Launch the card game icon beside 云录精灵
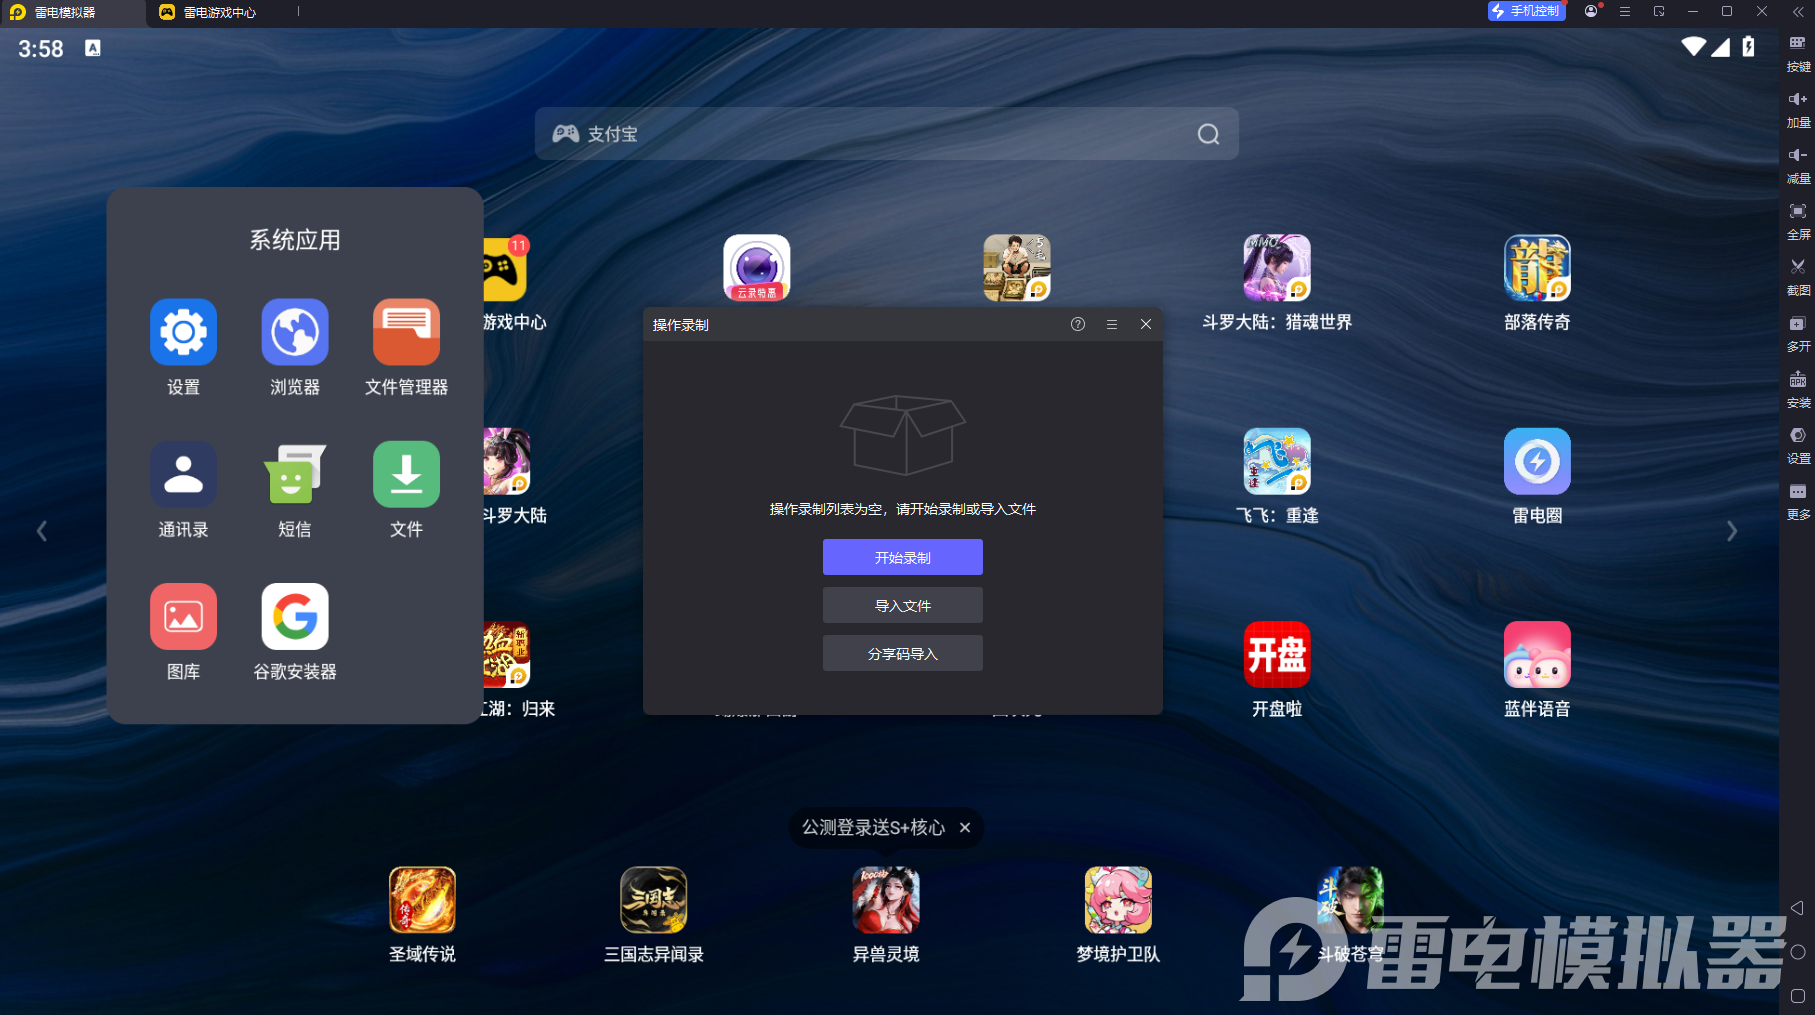 1017,268
